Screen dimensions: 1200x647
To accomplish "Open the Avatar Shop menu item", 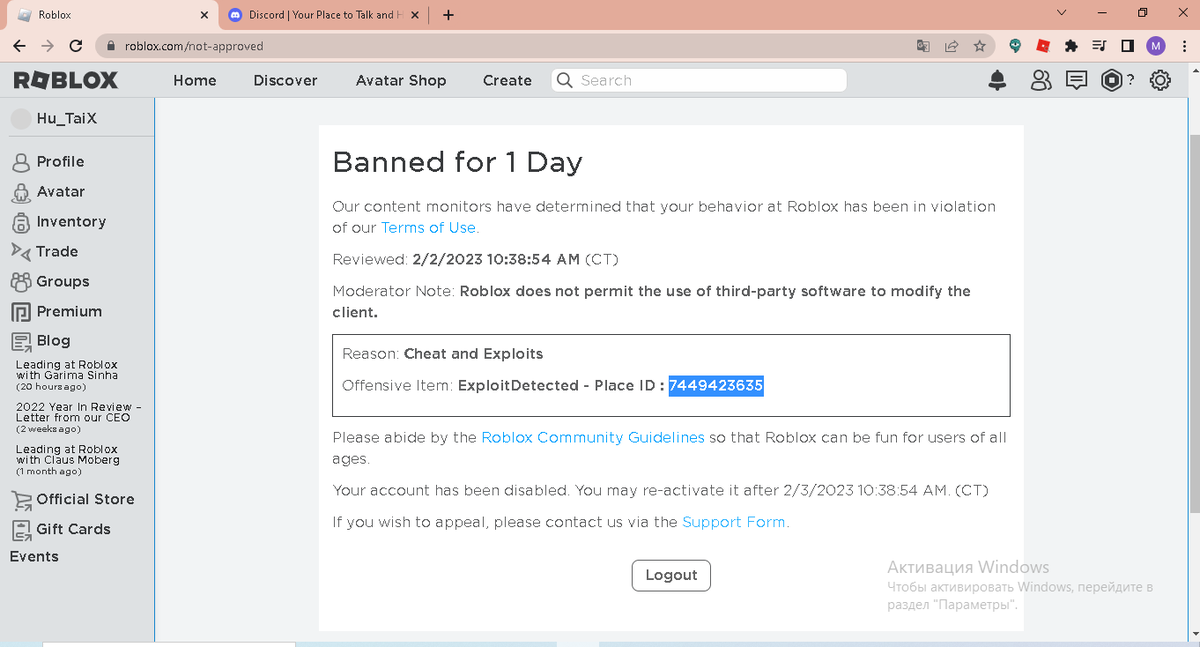I will click(x=401, y=80).
